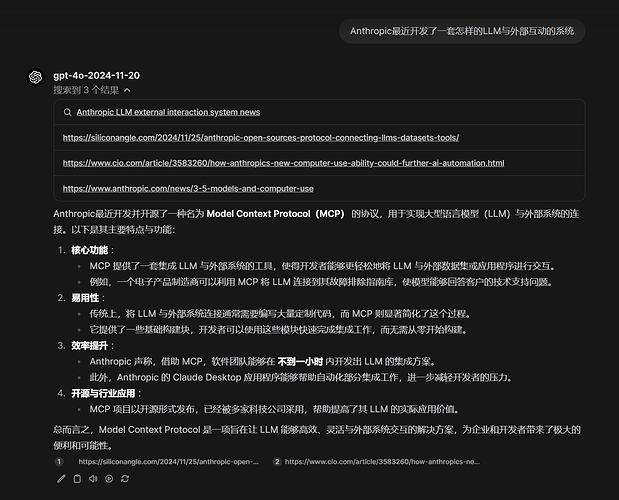
Task: Click the bullet starting with 'MCP 提供了一套集成'
Action: (x=323, y=266)
